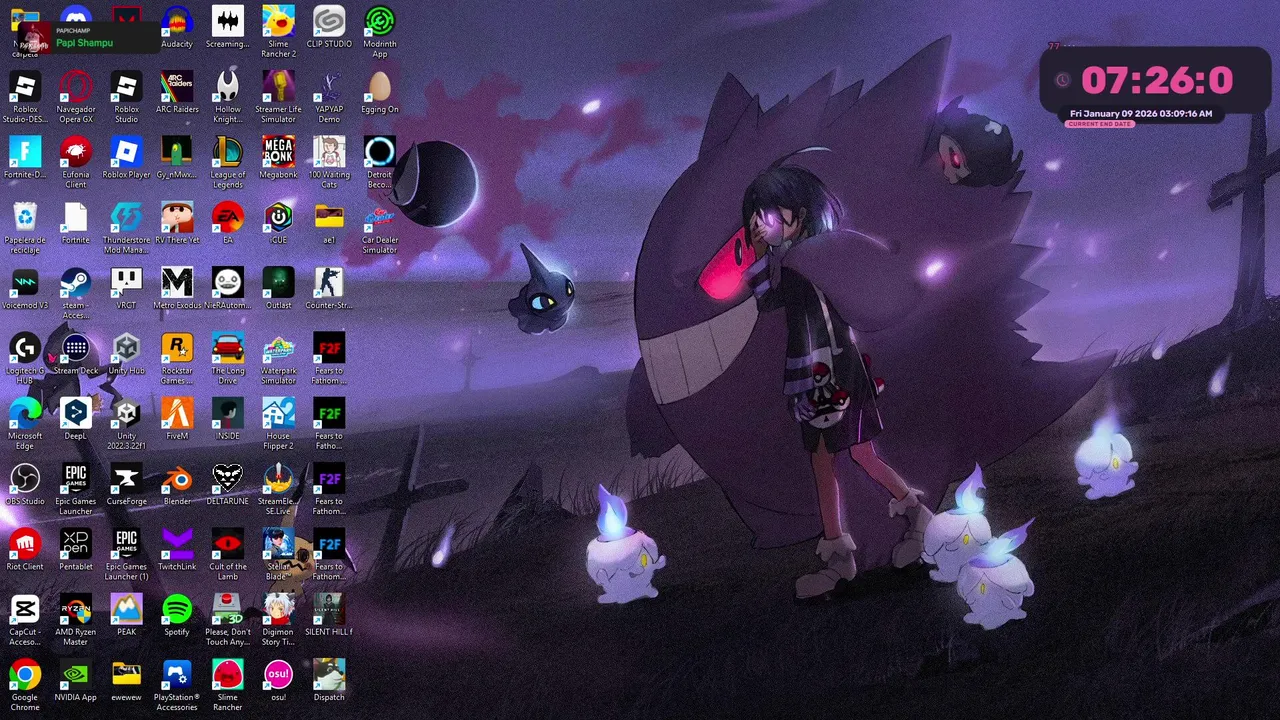
Task: Launch CurseForge shortcut
Action: 126,478
